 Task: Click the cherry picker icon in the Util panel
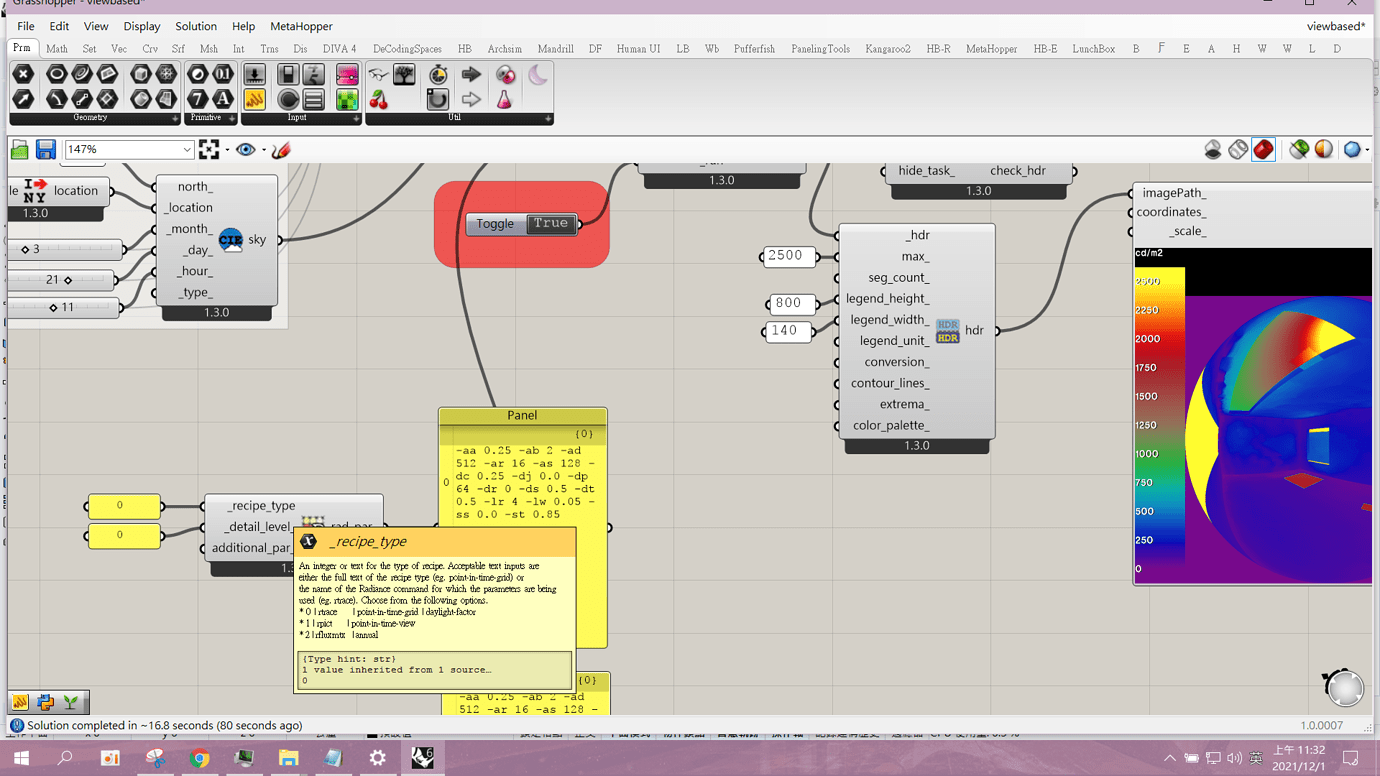click(378, 99)
